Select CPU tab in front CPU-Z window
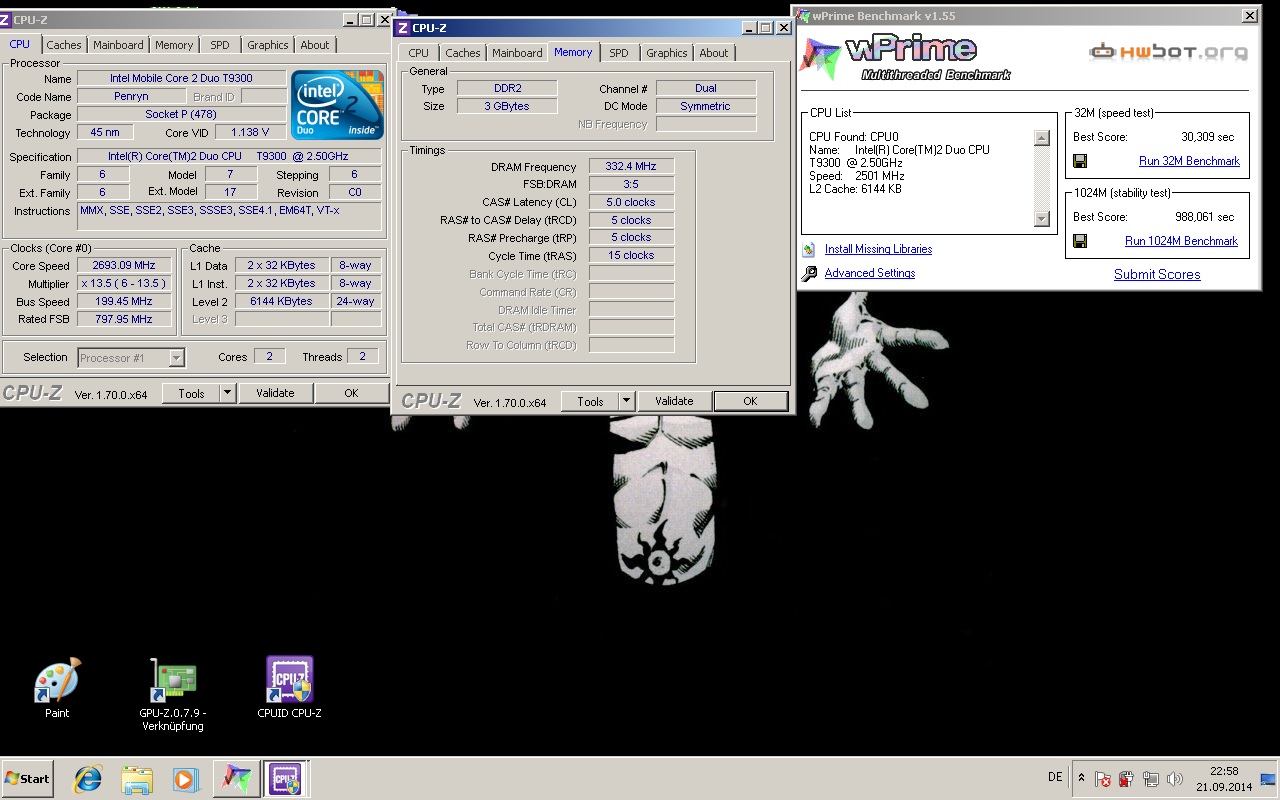Viewport: 1280px width, 800px height. [419, 53]
